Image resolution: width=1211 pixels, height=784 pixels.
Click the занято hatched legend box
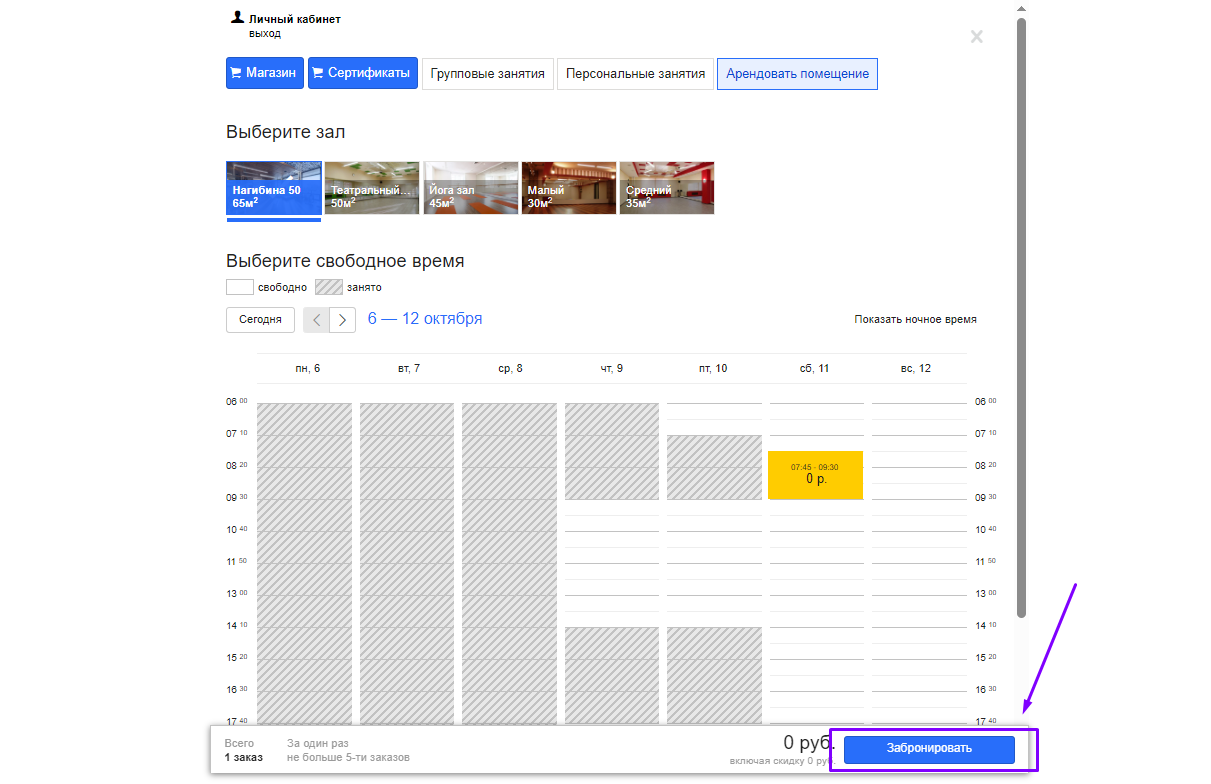coord(329,287)
